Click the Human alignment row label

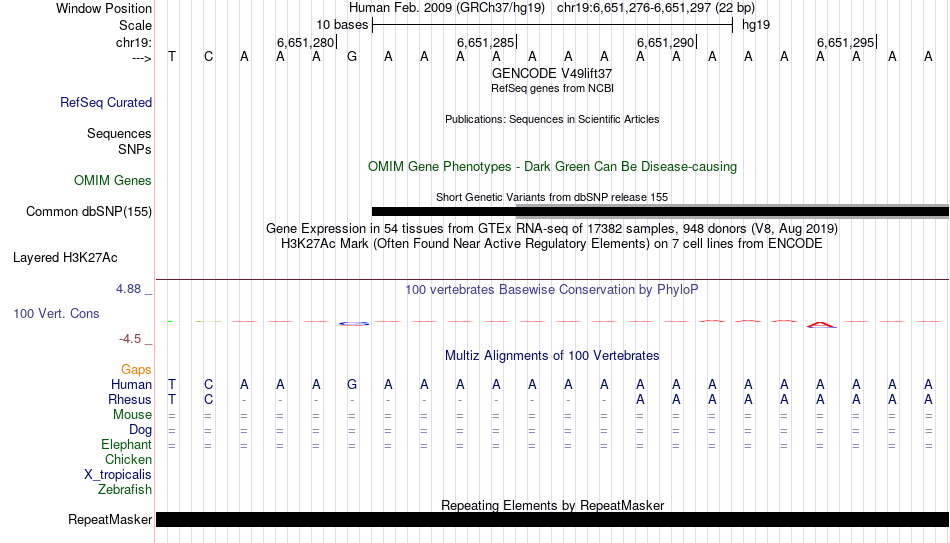click(x=131, y=385)
